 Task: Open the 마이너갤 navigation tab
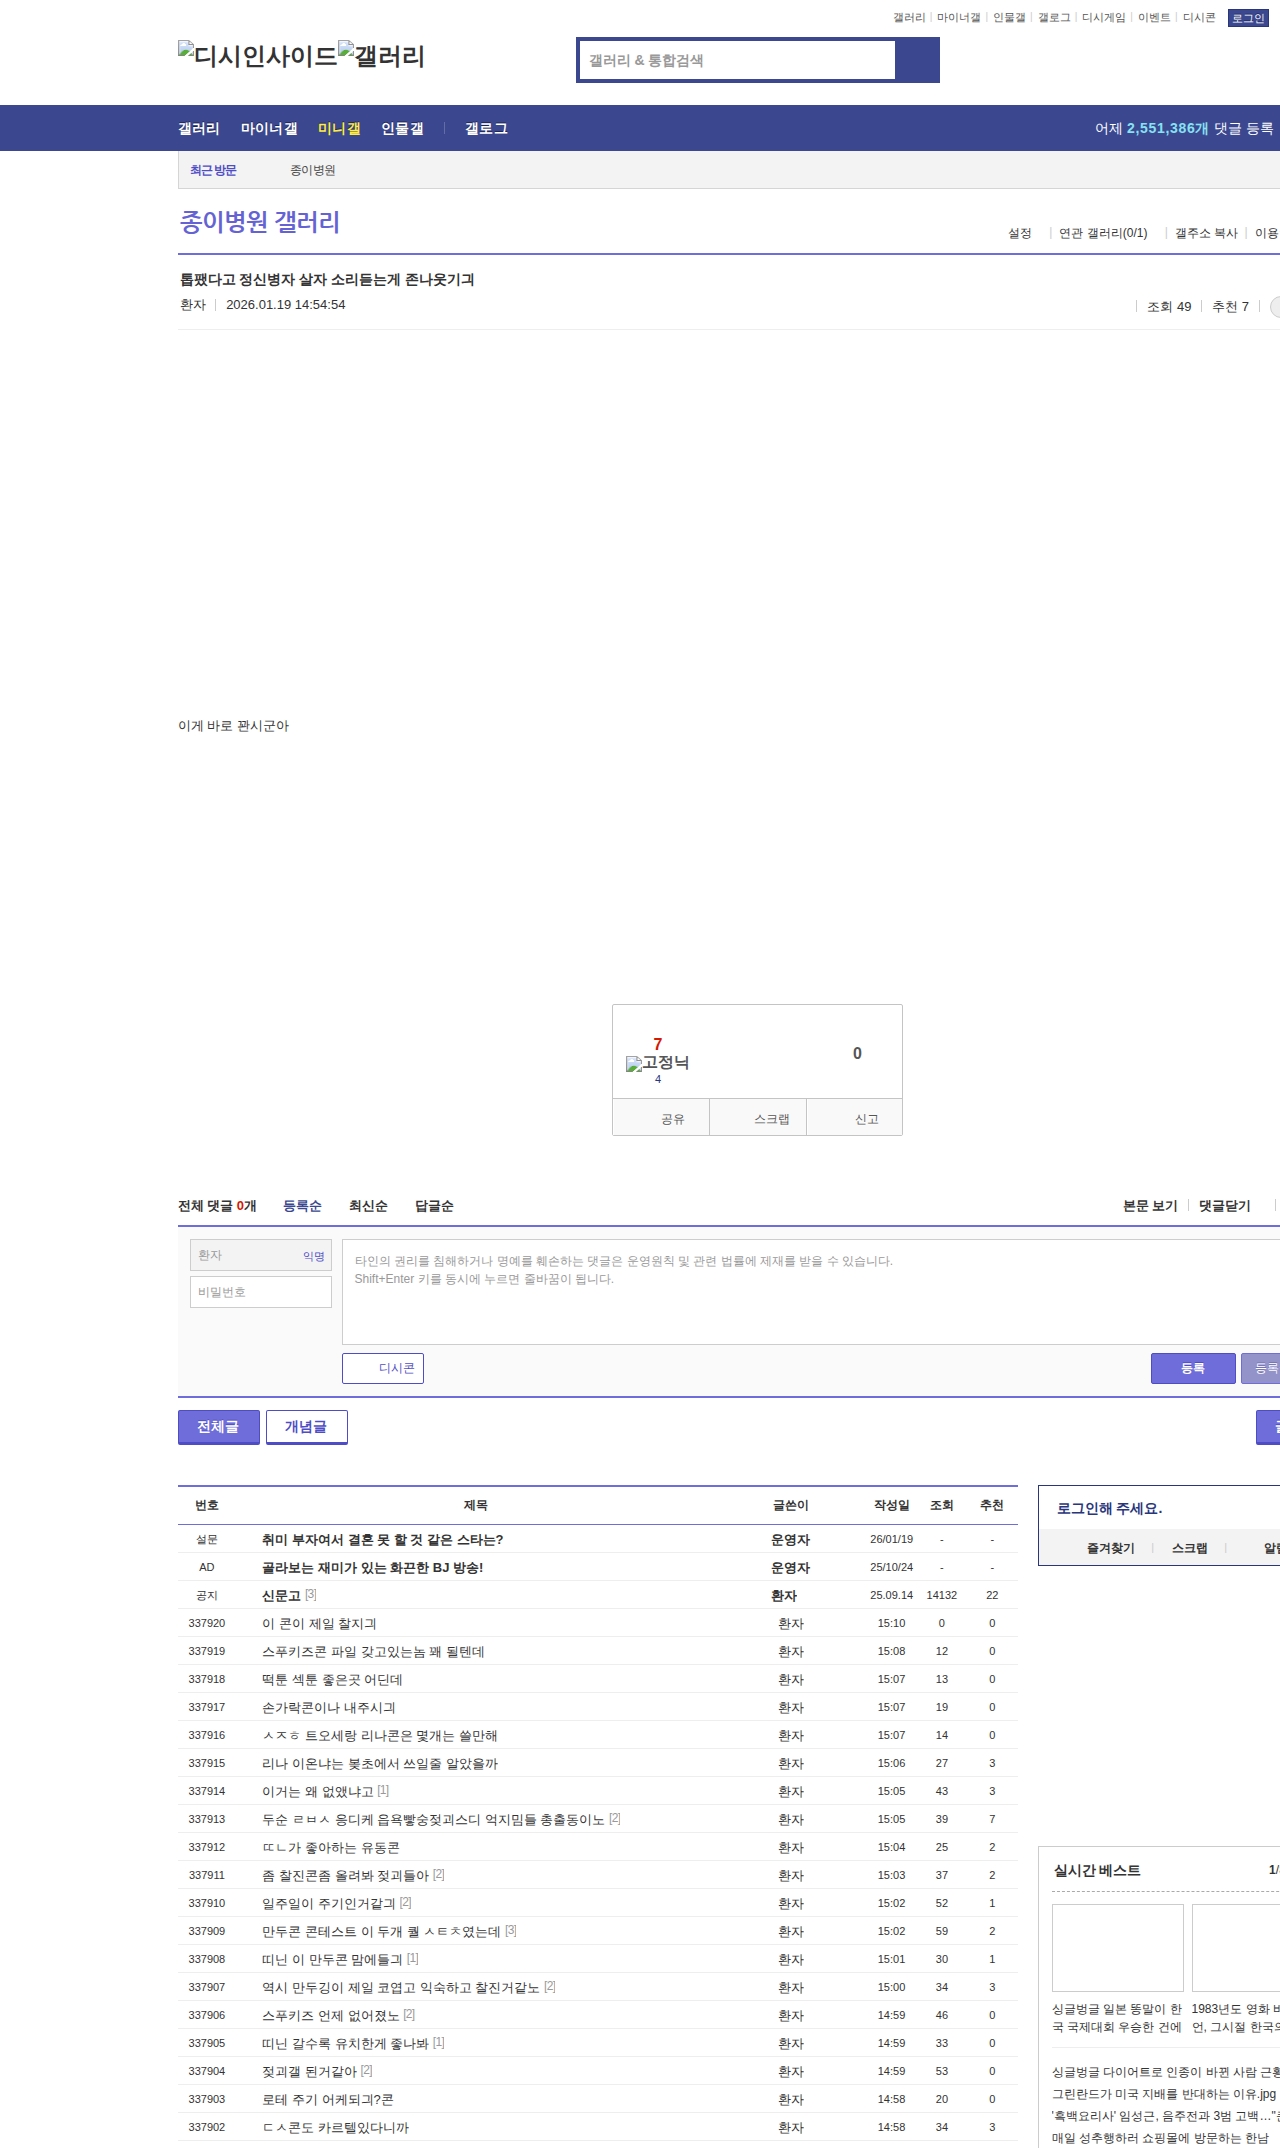pyautogui.click(x=268, y=129)
